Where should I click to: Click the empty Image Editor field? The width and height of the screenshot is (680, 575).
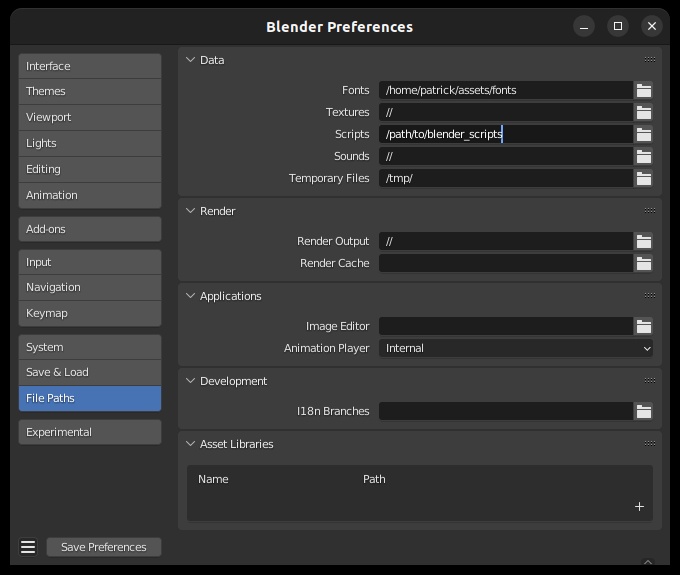tap(506, 326)
